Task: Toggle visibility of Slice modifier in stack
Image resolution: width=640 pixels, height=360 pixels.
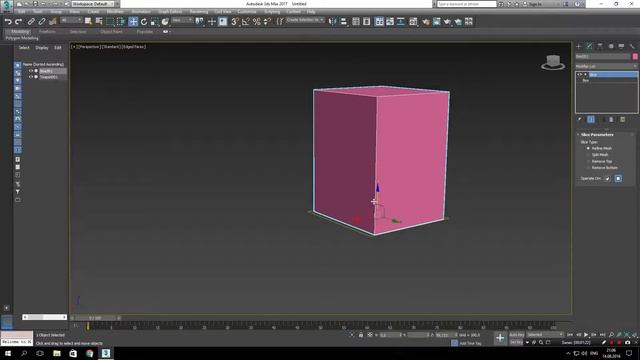Action: (x=579, y=75)
